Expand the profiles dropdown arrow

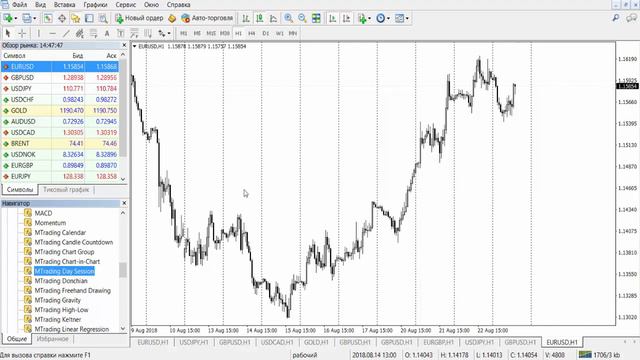(35, 18)
